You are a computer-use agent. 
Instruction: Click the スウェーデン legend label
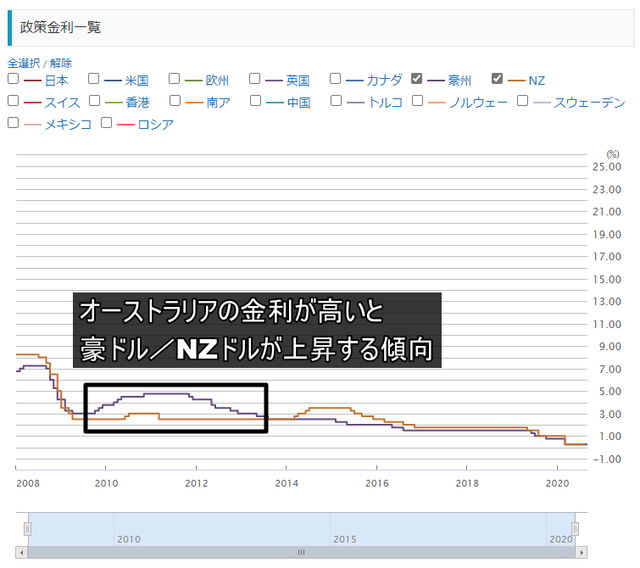tap(589, 102)
